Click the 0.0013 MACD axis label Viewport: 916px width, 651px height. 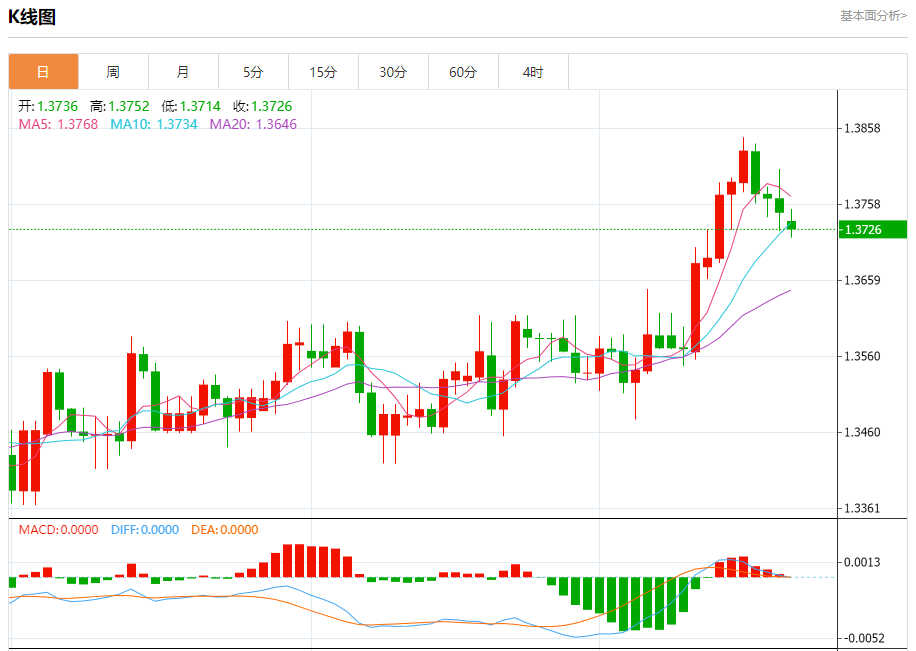coord(862,563)
